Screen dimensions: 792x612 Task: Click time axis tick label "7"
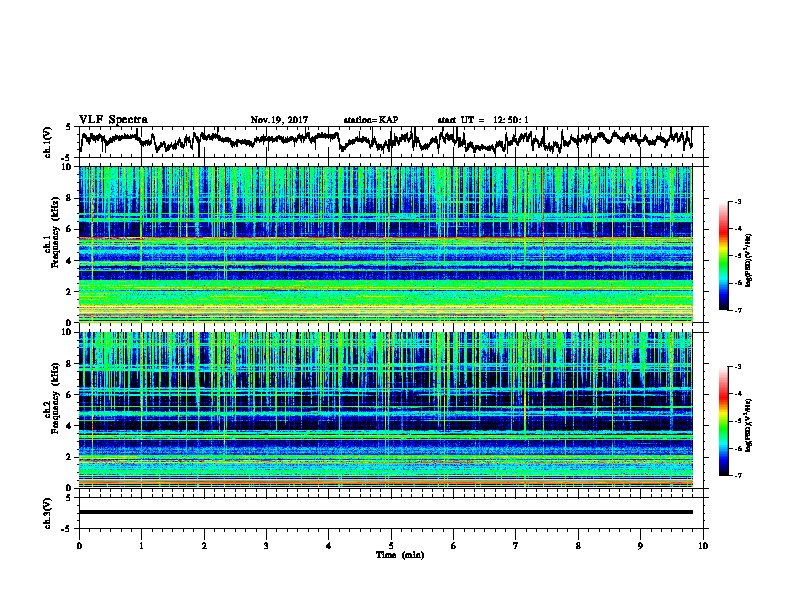tap(516, 546)
